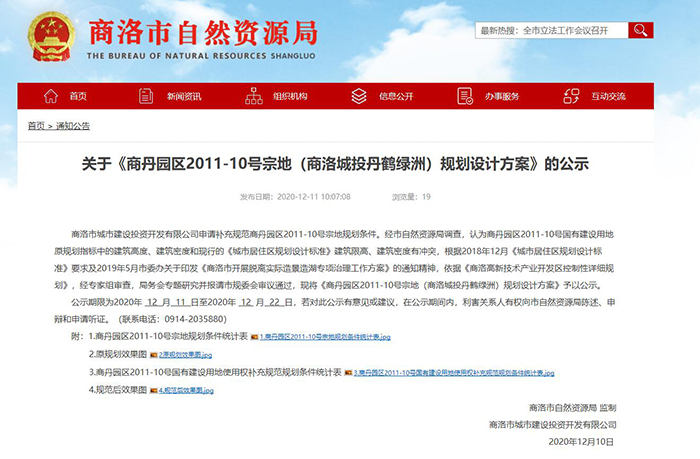Click the signature 商洛市城市建设投资开发有限公司

coord(552,425)
